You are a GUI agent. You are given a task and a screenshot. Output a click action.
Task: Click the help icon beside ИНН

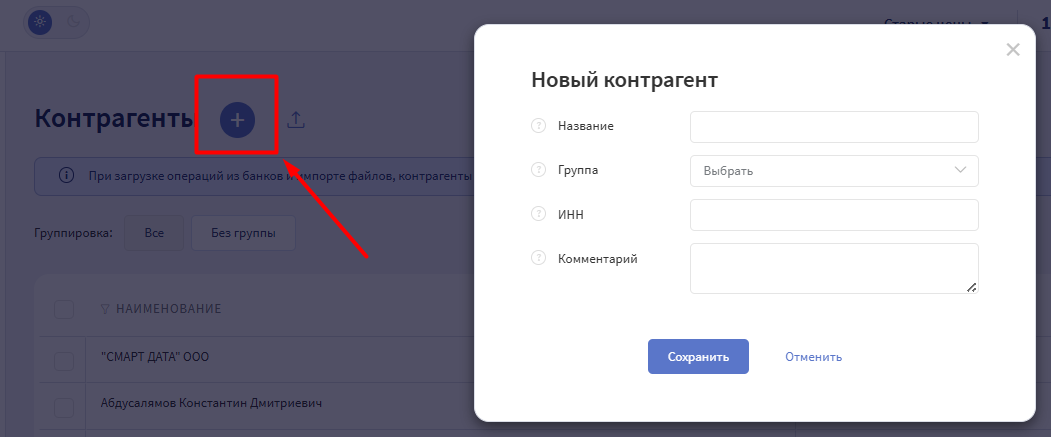(538, 214)
